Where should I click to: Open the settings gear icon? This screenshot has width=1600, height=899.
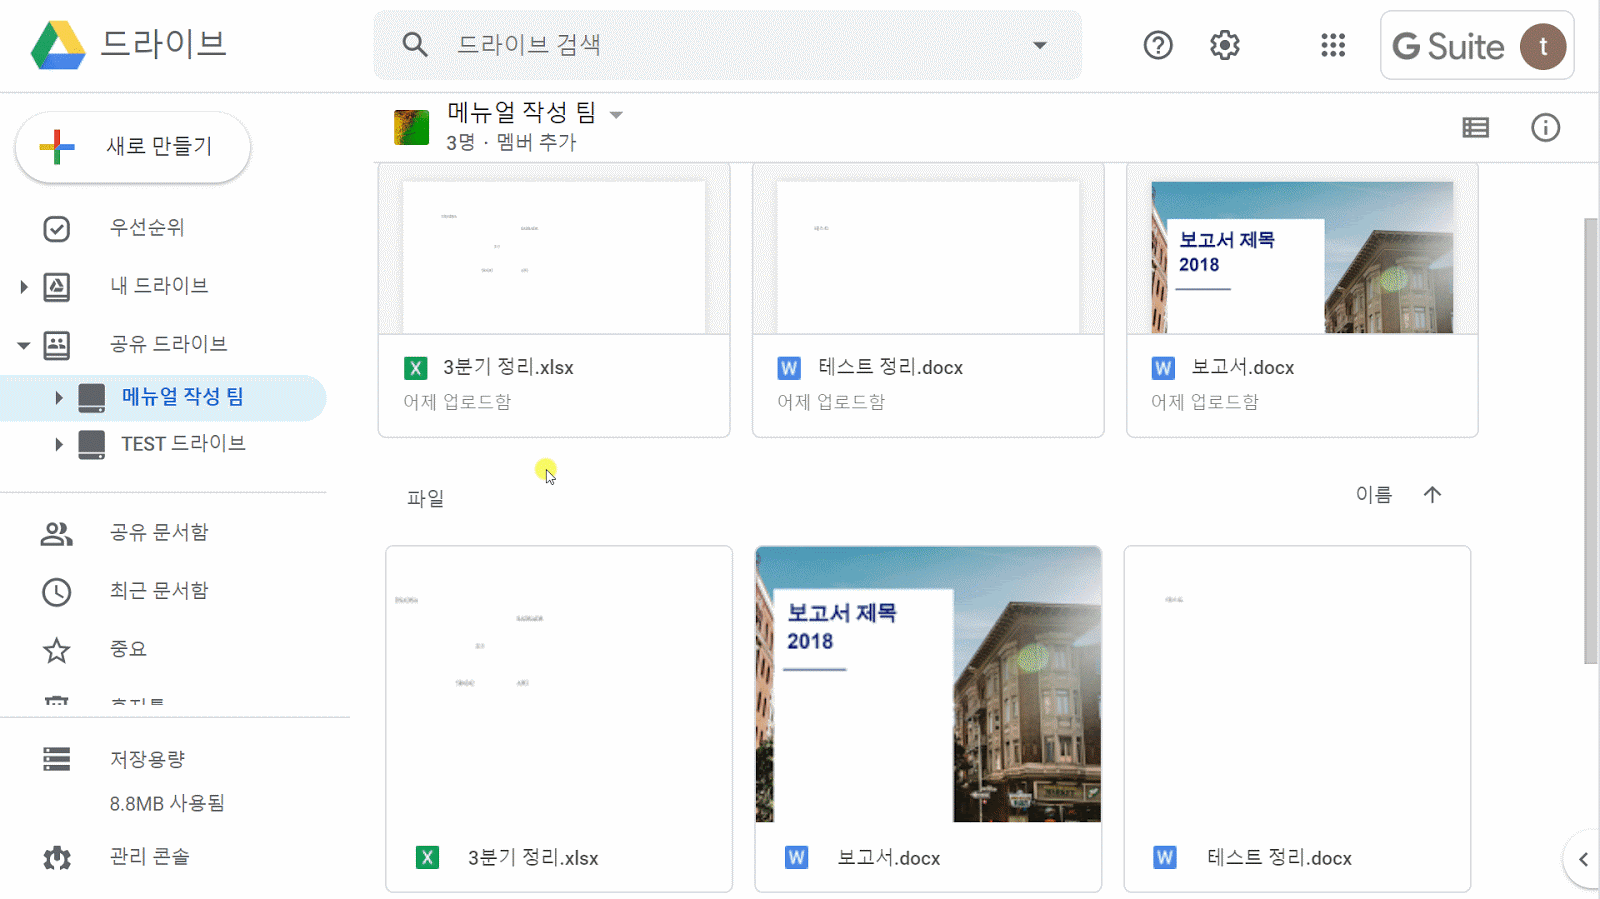1225,45
